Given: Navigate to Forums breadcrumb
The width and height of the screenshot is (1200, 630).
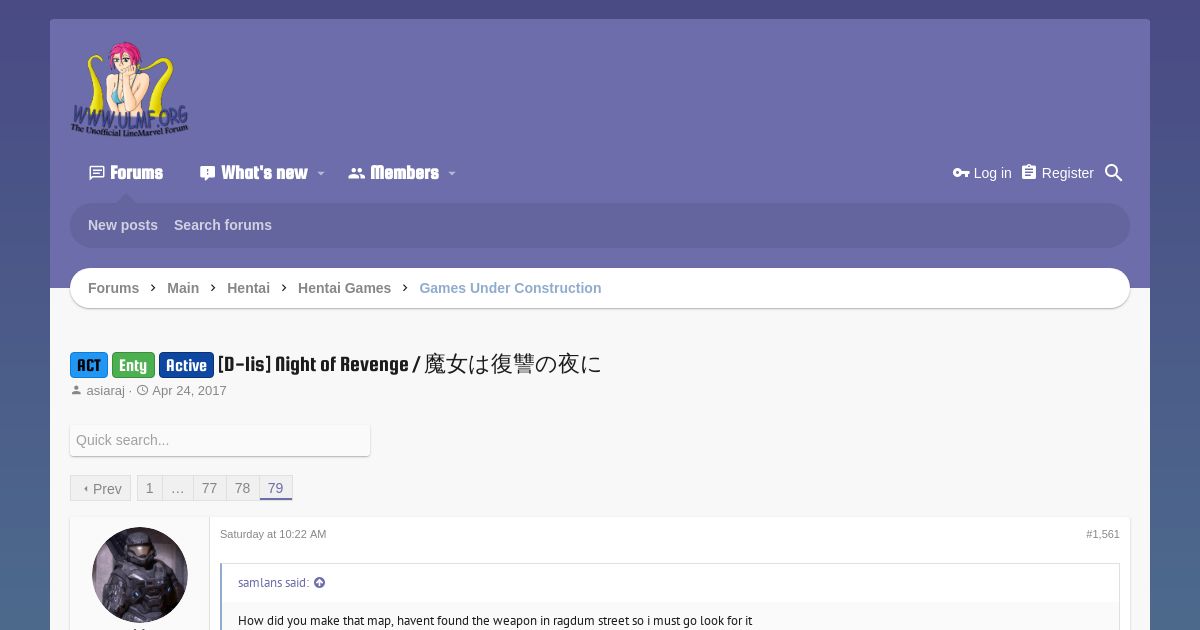Looking at the screenshot, I should click(x=114, y=288).
